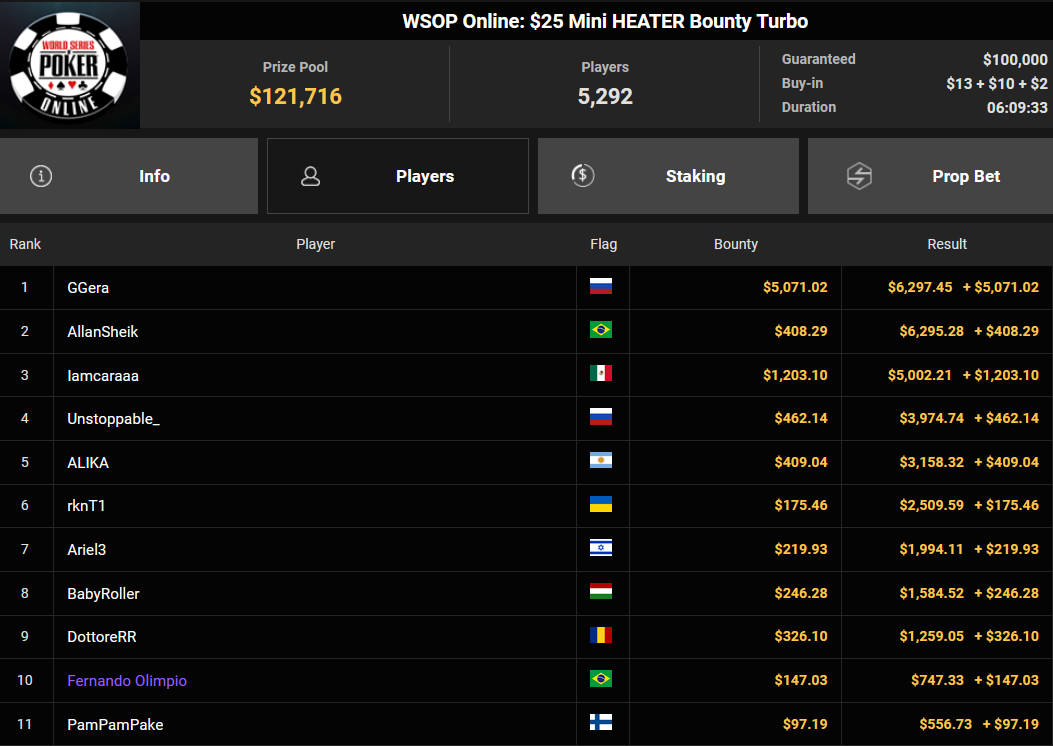Click the $13 + $10 + $2 buy-in value

pyautogui.click(x=997, y=83)
